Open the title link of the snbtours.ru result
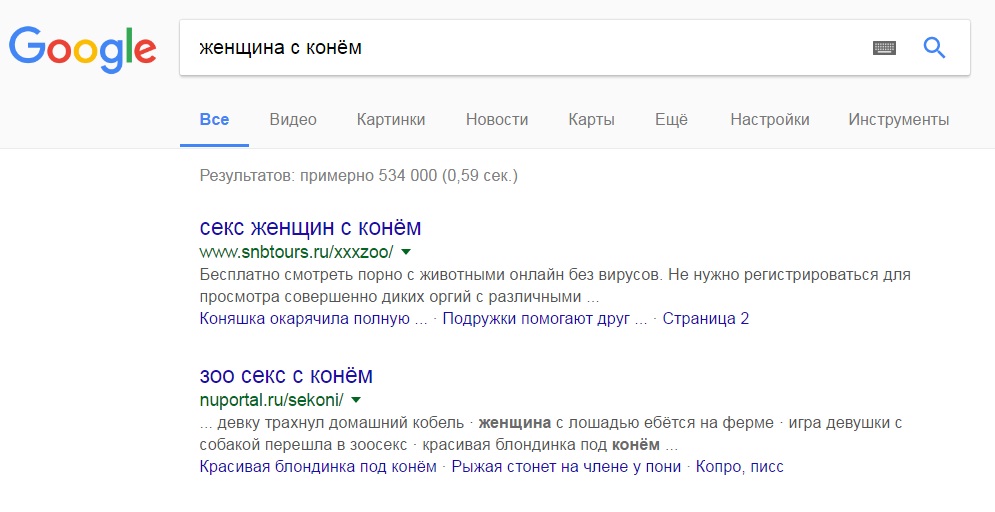The height and width of the screenshot is (512, 995). (x=310, y=227)
